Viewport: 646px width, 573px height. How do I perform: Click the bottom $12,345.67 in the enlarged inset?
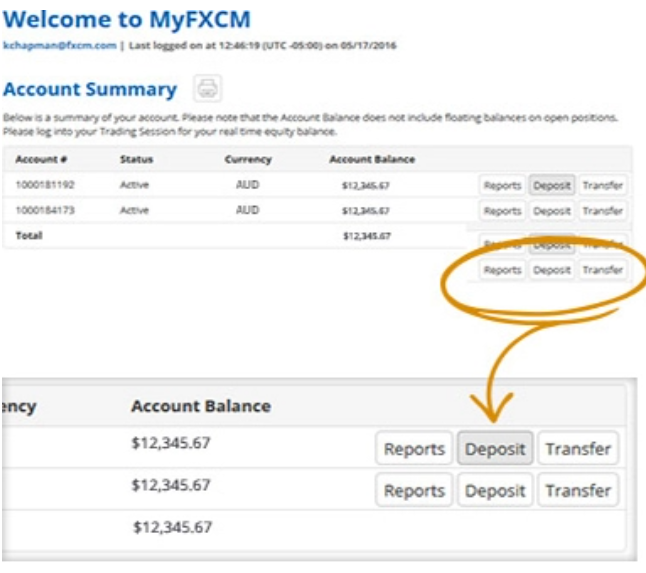pos(173,527)
